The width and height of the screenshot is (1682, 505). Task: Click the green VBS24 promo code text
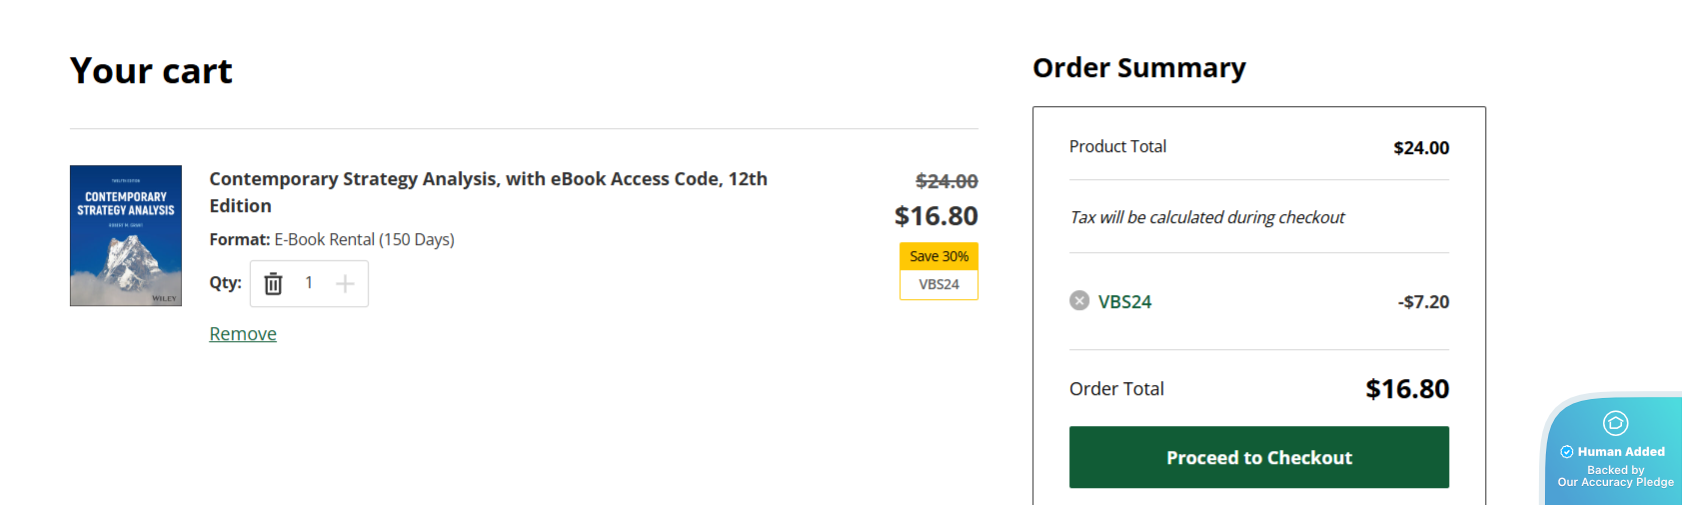coord(1124,302)
